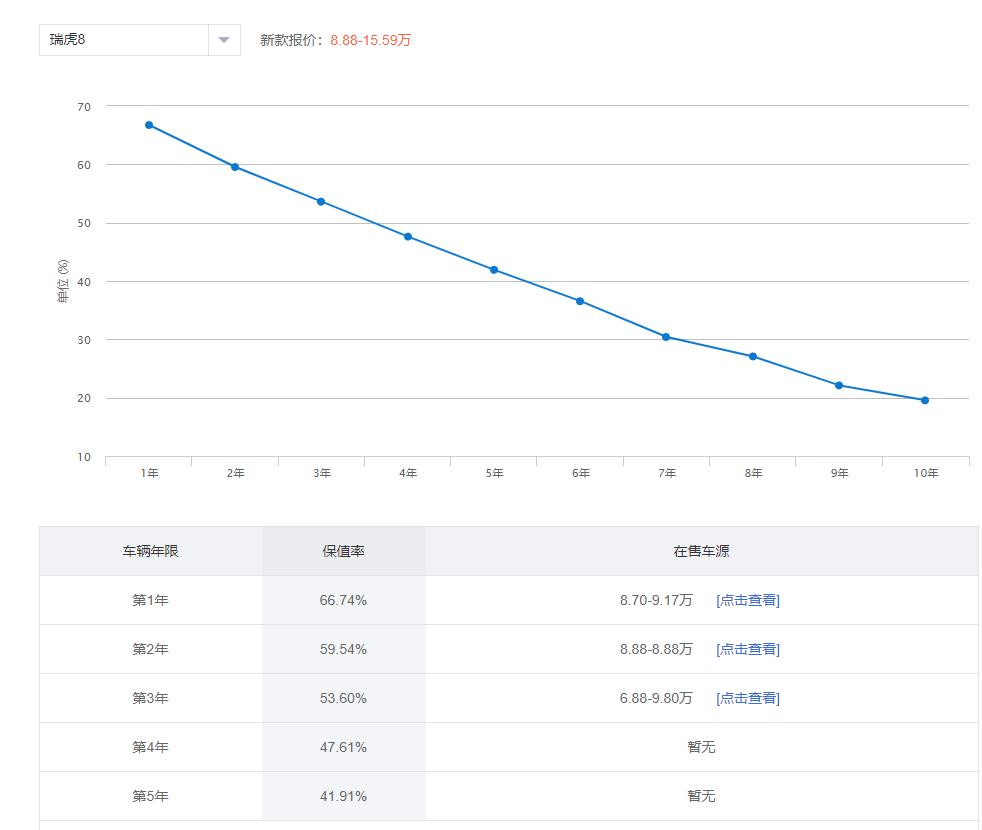982x830 pixels.
Task: Select the 66.74% value in the table
Action: [x=344, y=599]
